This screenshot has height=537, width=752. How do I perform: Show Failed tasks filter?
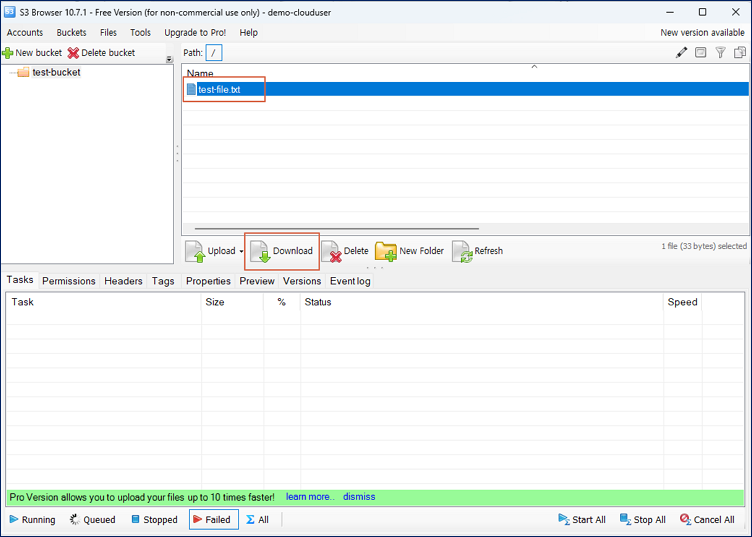click(x=213, y=520)
